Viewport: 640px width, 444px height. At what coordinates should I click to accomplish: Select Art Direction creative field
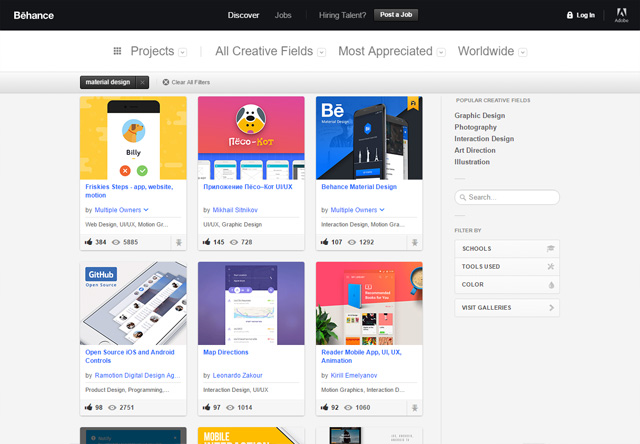tap(475, 150)
